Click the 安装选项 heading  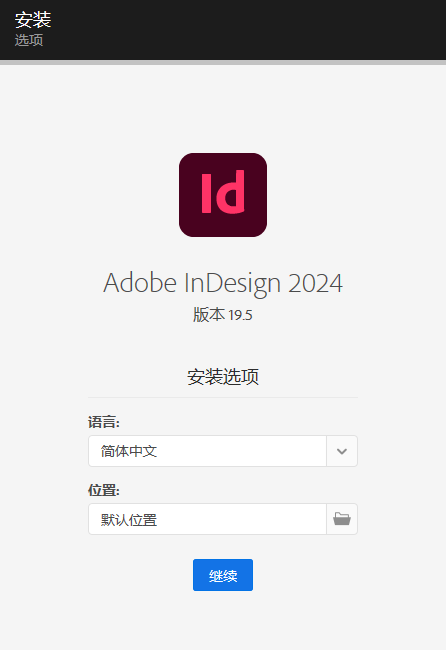coord(223,376)
